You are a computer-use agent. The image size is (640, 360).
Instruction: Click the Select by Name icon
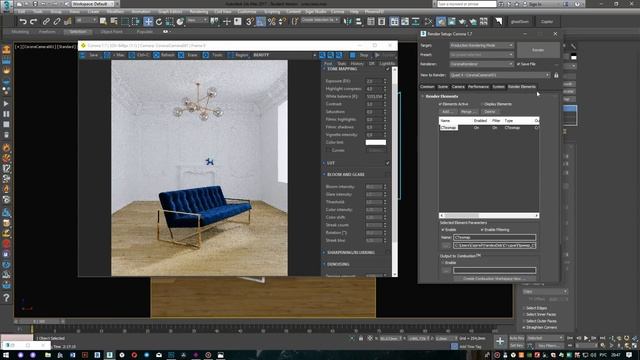click(114, 22)
